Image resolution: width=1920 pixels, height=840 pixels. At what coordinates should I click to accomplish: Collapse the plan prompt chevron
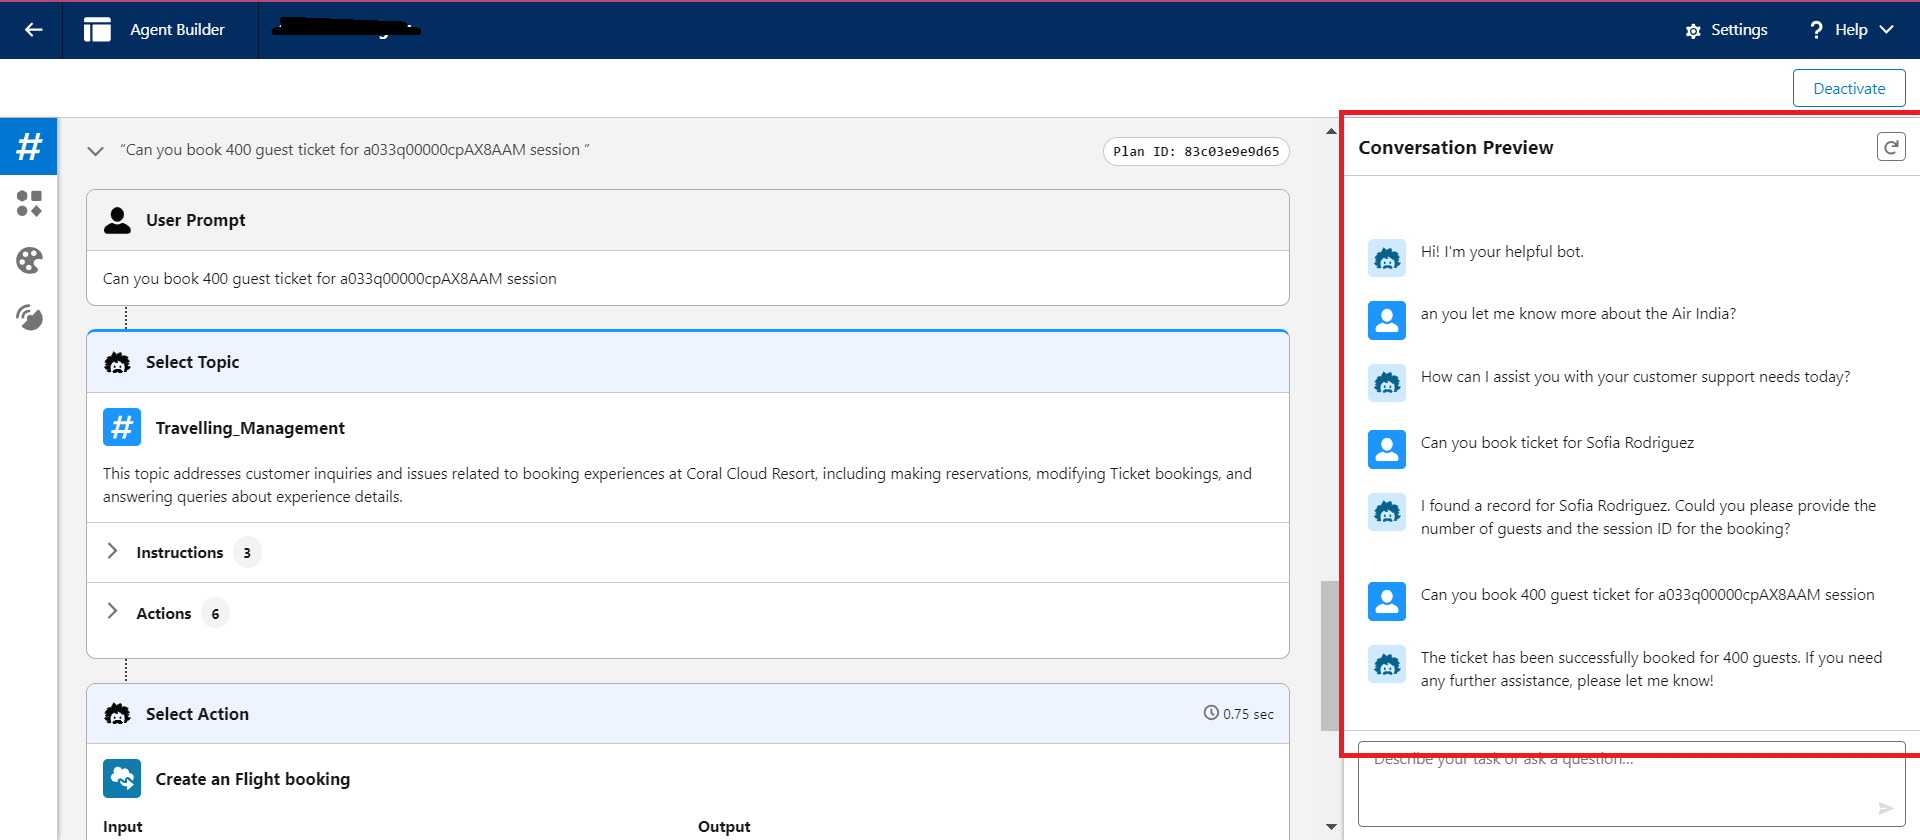tap(96, 151)
